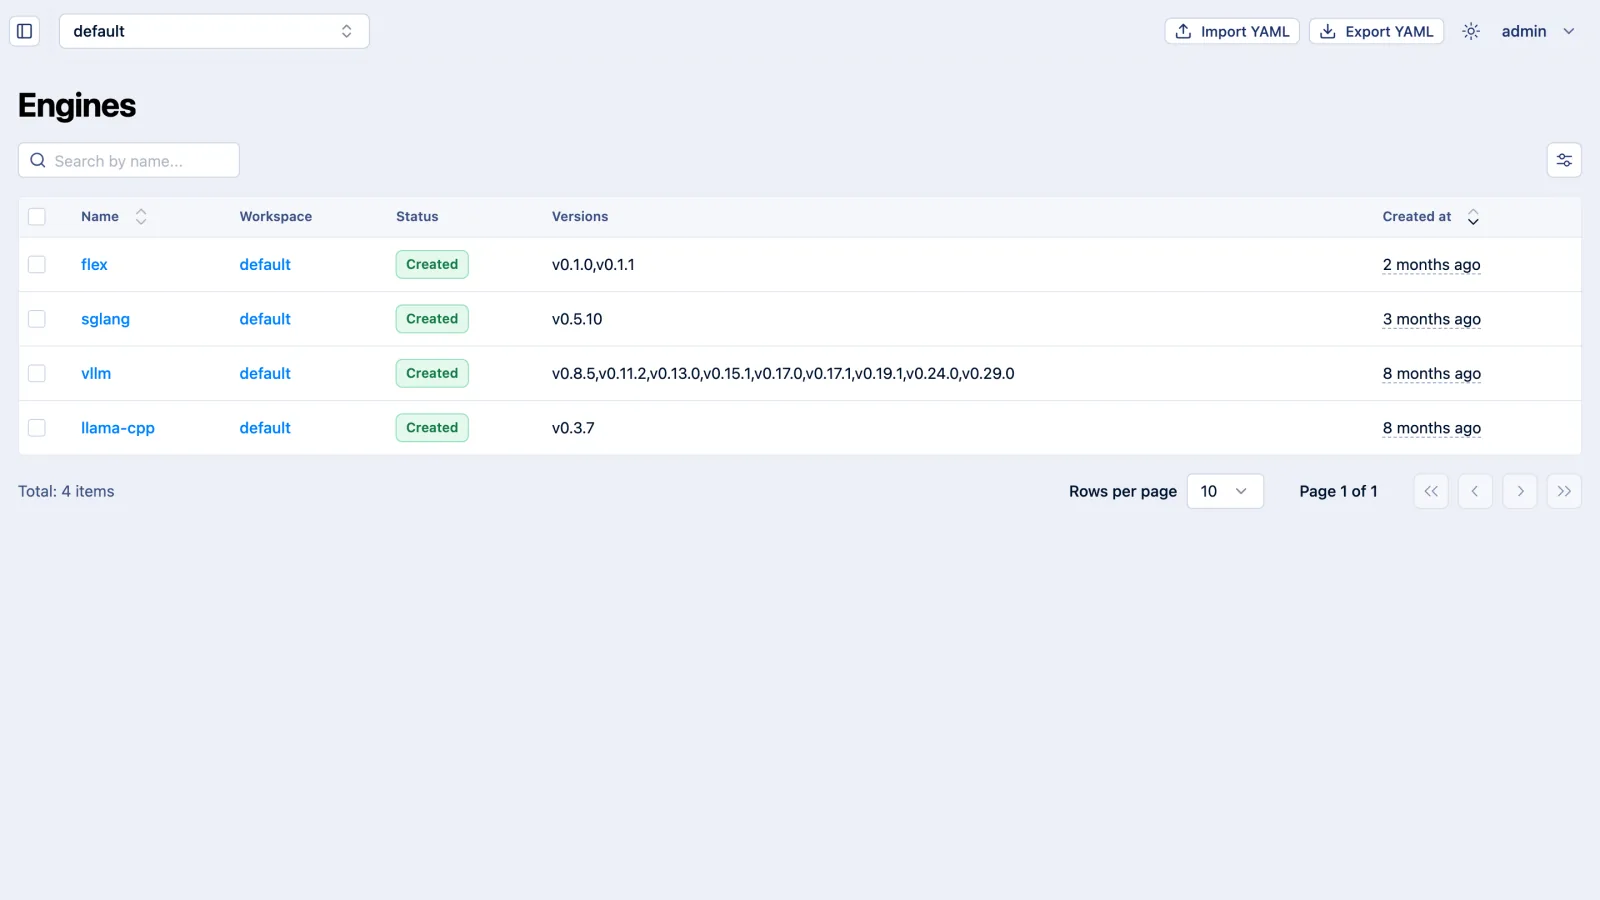This screenshot has width=1600, height=900.
Task: Click '3 months ago' timestamp
Action: coord(1431,319)
